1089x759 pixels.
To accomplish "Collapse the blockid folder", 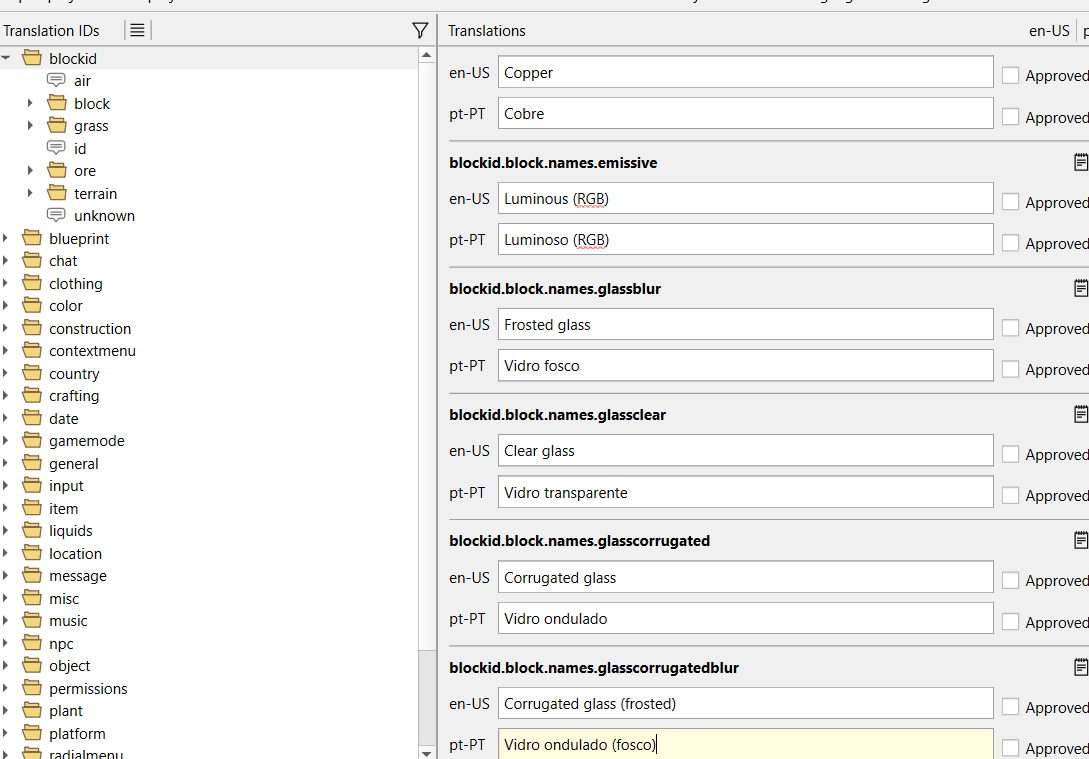I will pos(7,58).
